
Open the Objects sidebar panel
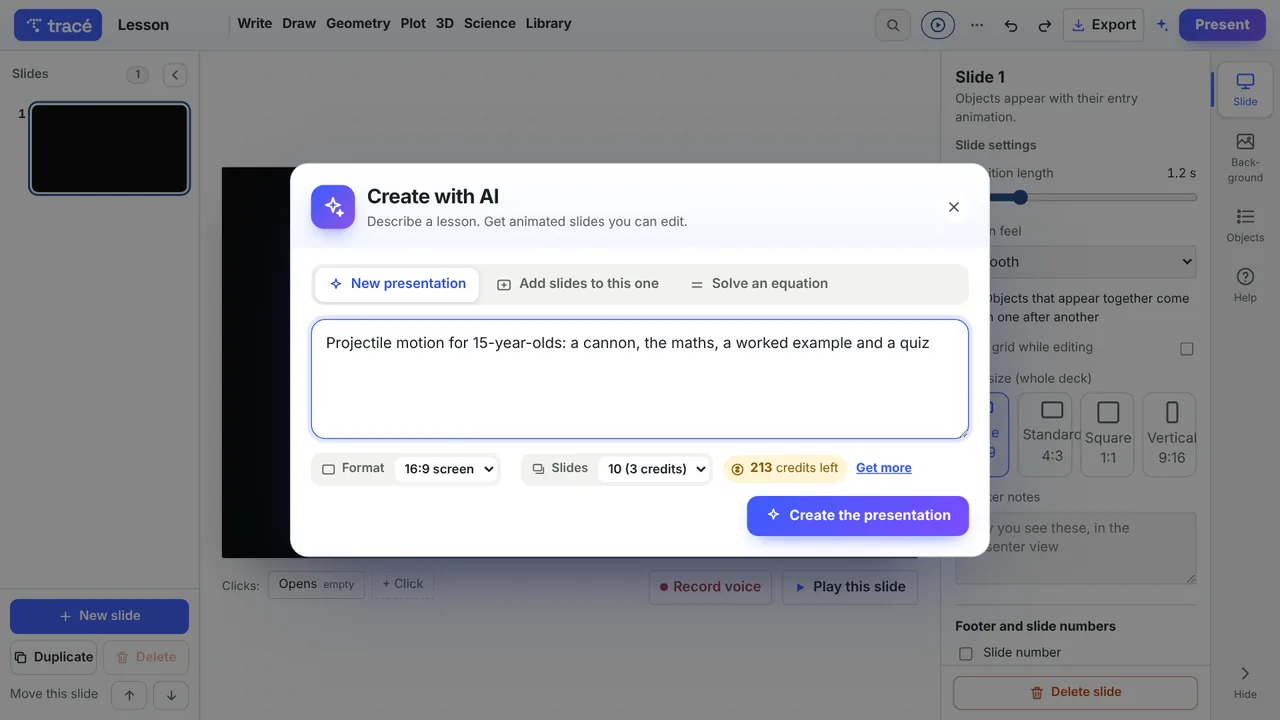click(1245, 225)
